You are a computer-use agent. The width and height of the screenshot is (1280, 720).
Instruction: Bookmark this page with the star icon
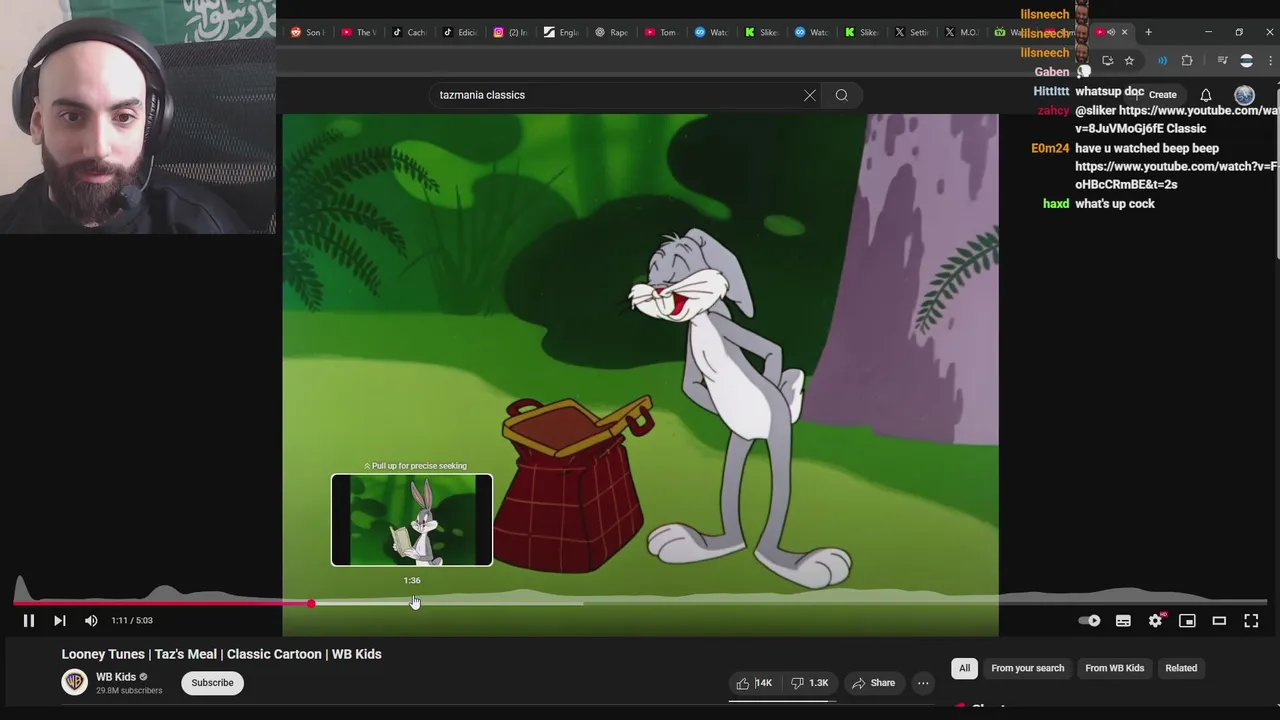[1129, 61]
